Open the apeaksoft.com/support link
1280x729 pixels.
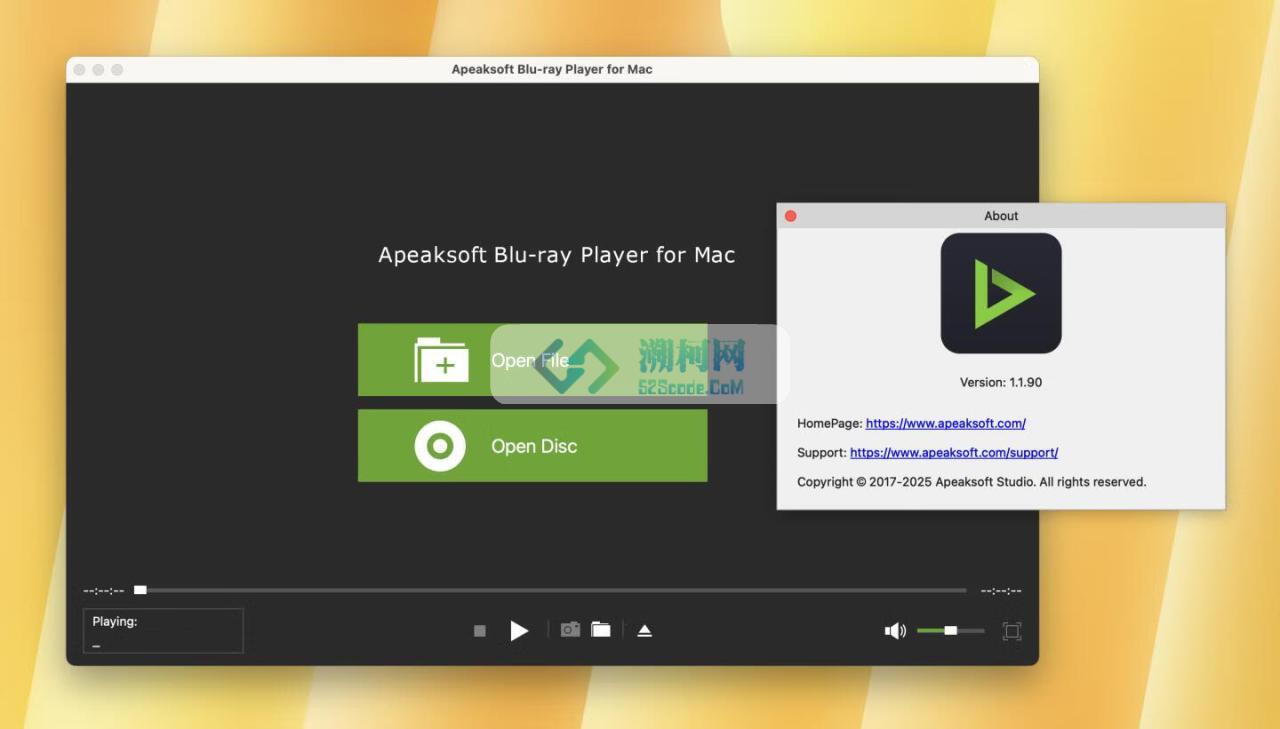(x=954, y=452)
